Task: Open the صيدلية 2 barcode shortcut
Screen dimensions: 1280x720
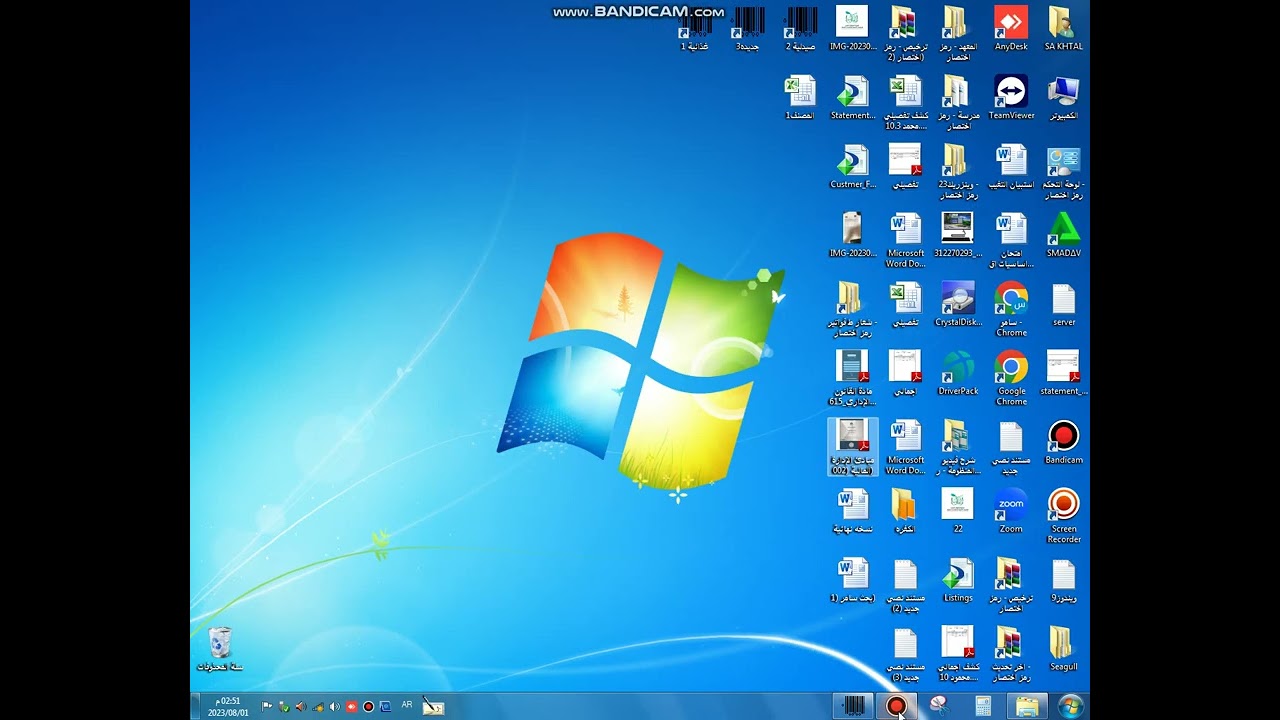Action: [800, 27]
